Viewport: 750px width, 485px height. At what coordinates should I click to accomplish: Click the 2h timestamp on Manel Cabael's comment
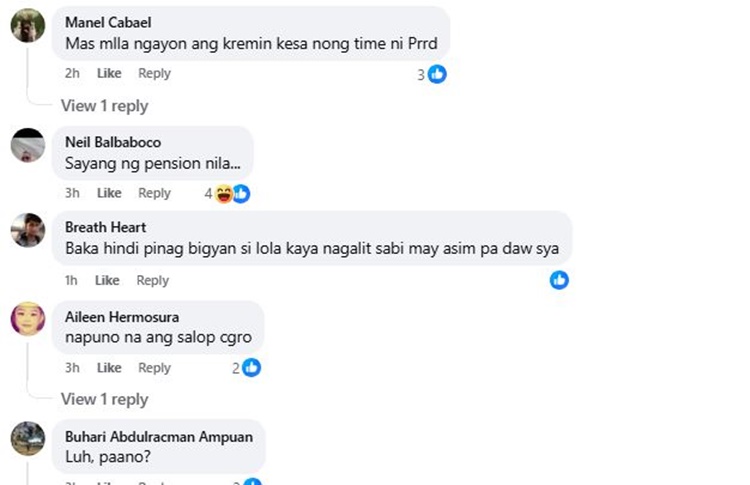(x=72, y=73)
